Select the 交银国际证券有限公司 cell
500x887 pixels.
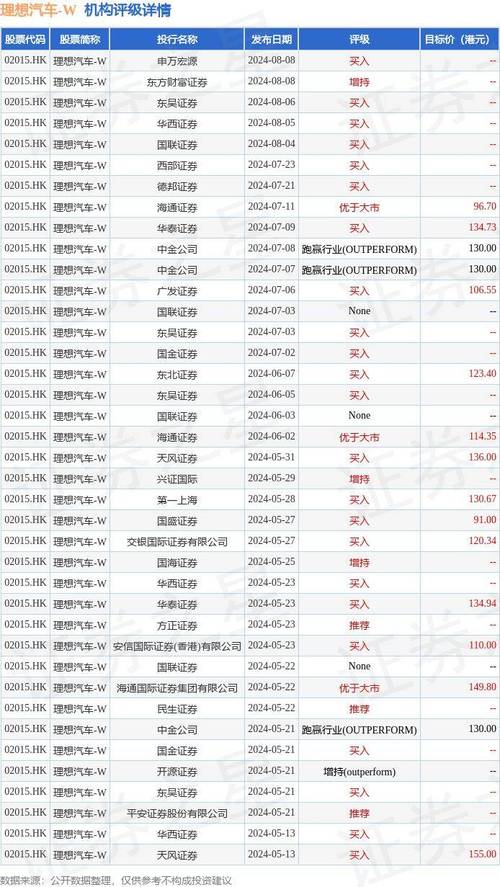pyautogui.click(x=177, y=542)
